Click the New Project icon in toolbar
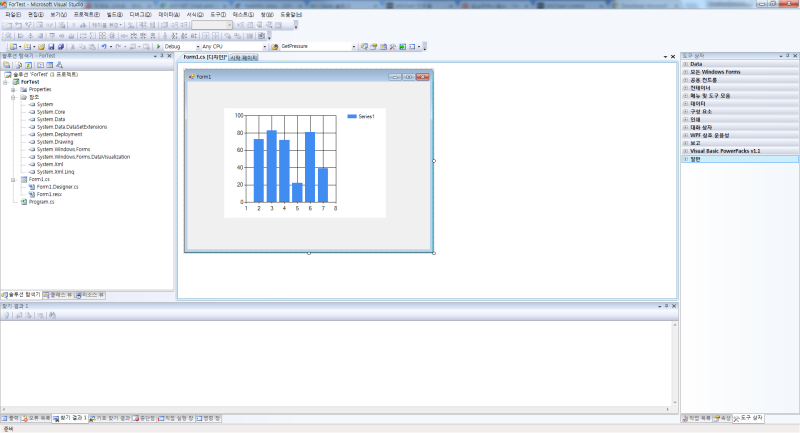The image size is (800, 433). pos(13,46)
